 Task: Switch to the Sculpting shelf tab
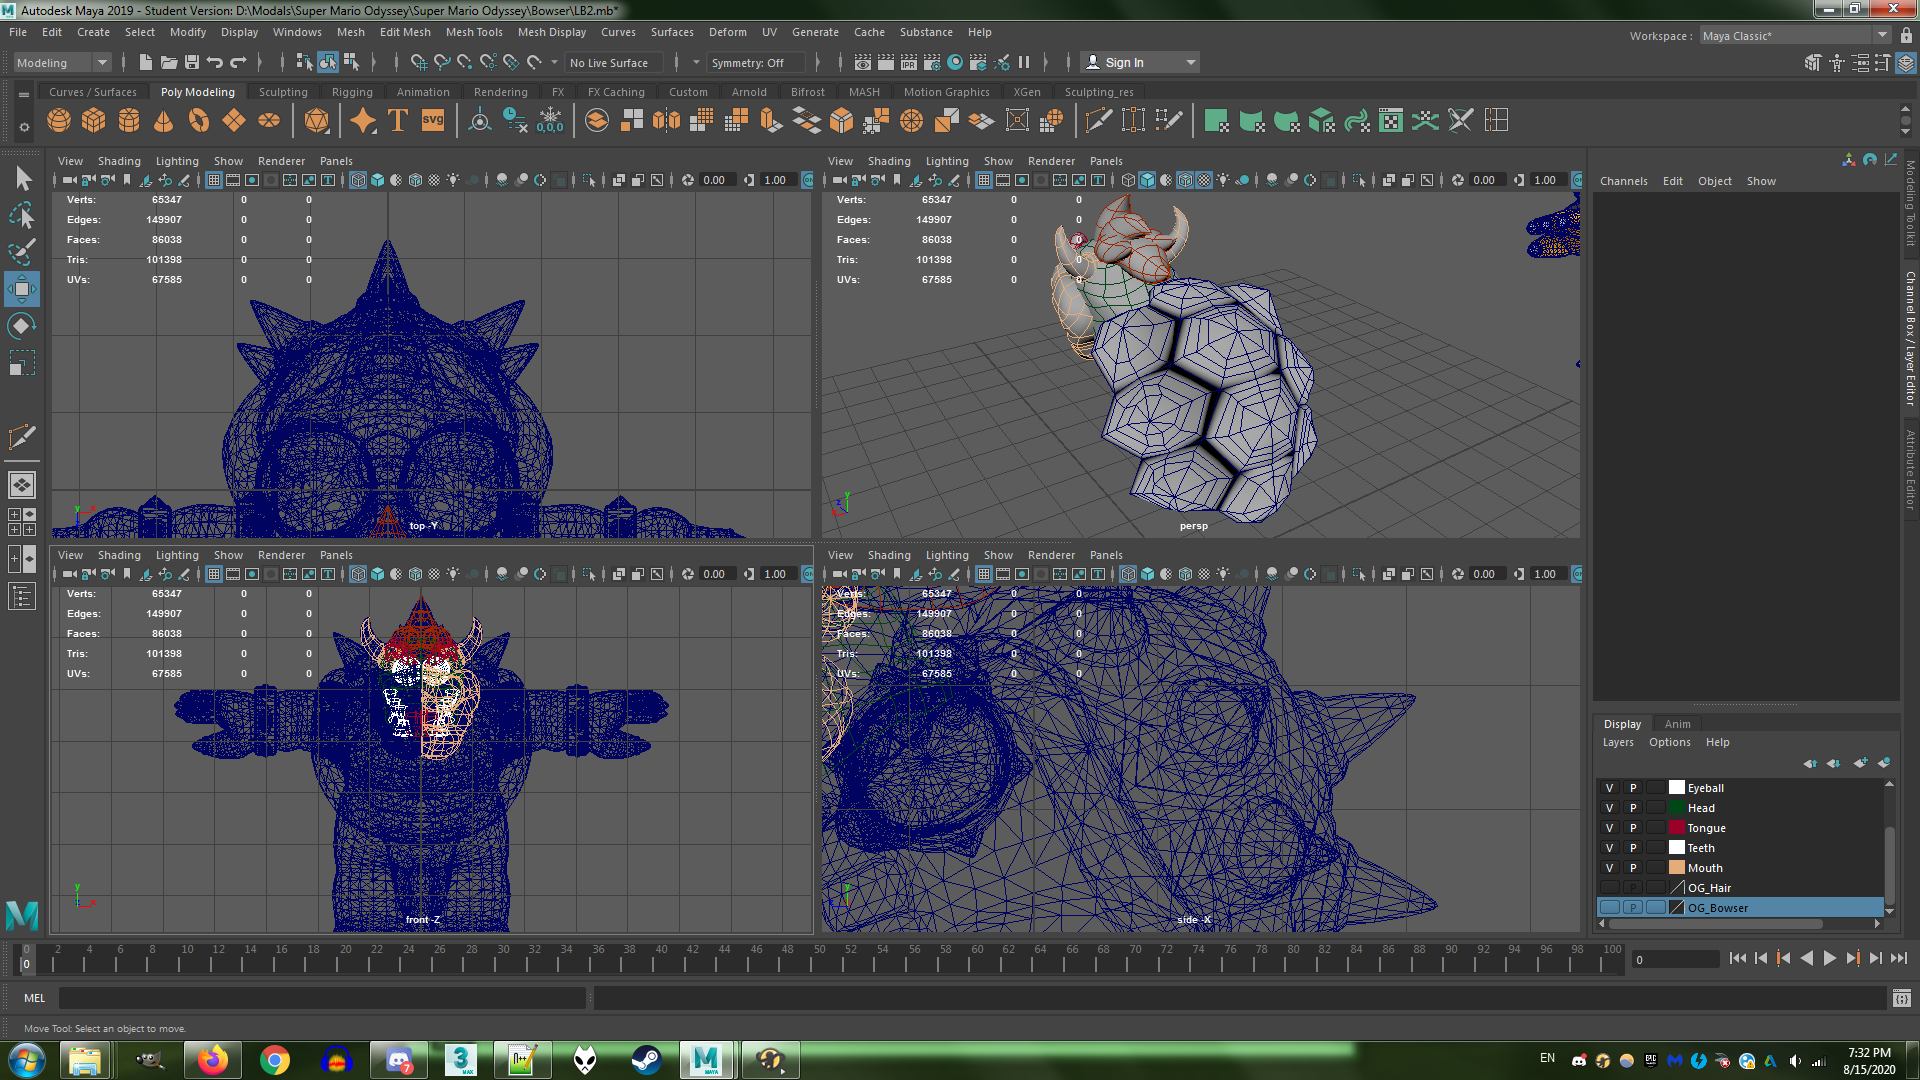283,92
